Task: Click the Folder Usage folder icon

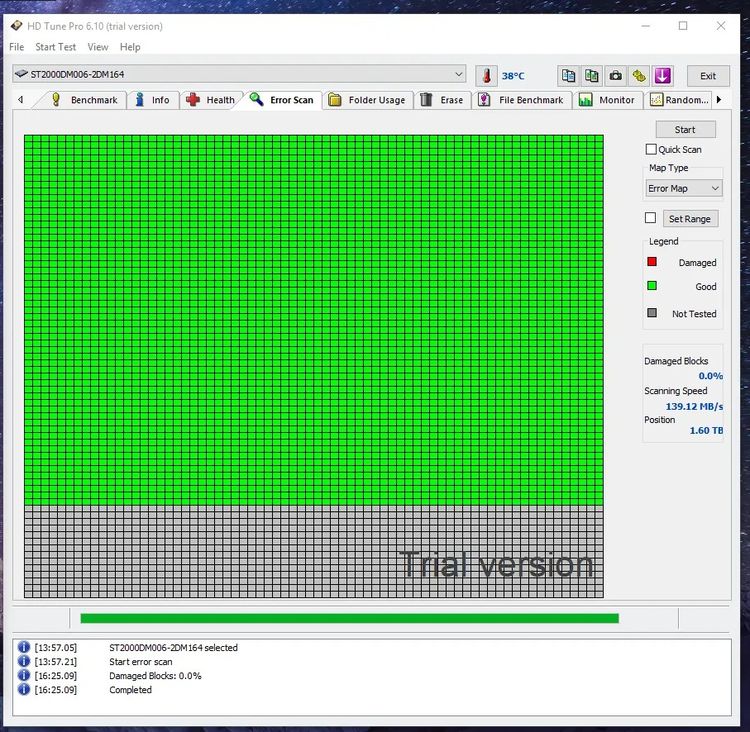Action: (335, 100)
